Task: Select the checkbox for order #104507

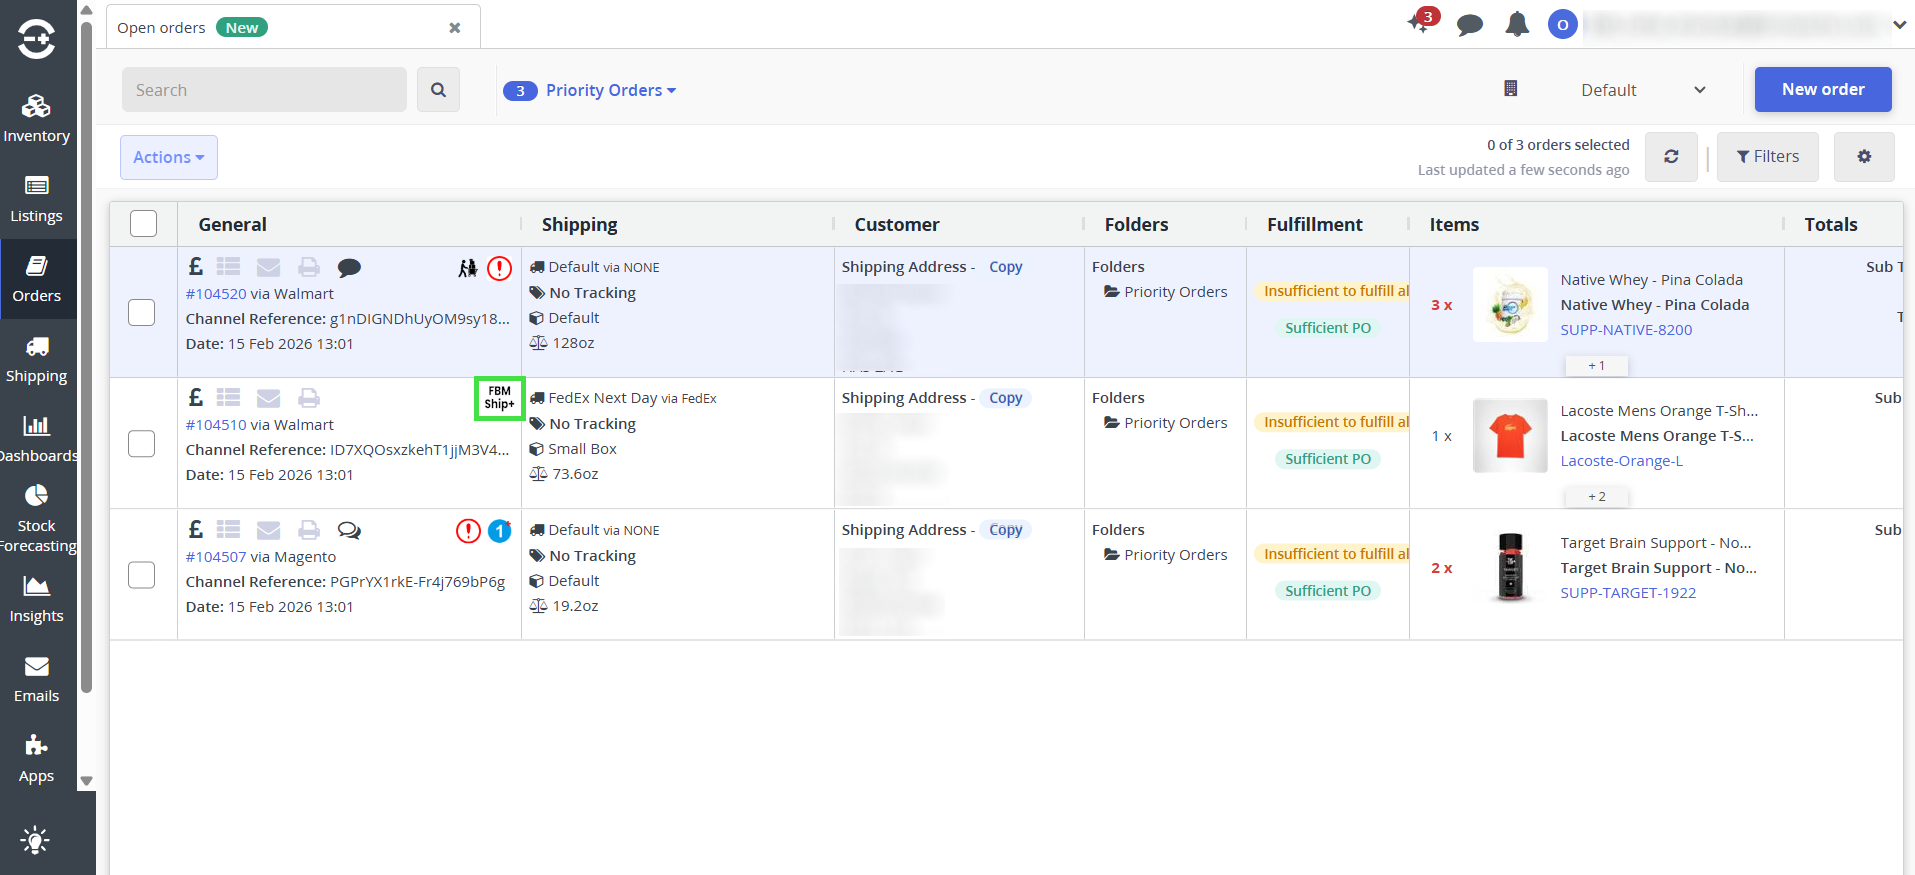Action: point(142,575)
